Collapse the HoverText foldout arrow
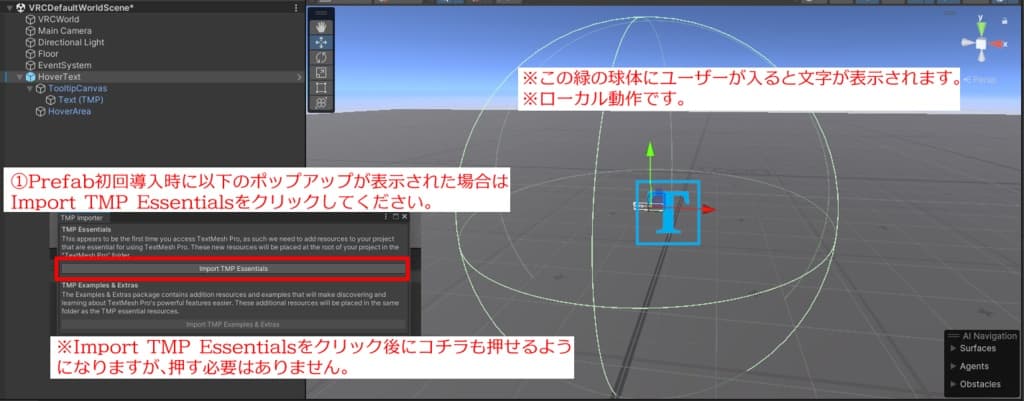The width and height of the screenshot is (1024, 401). [x=20, y=77]
